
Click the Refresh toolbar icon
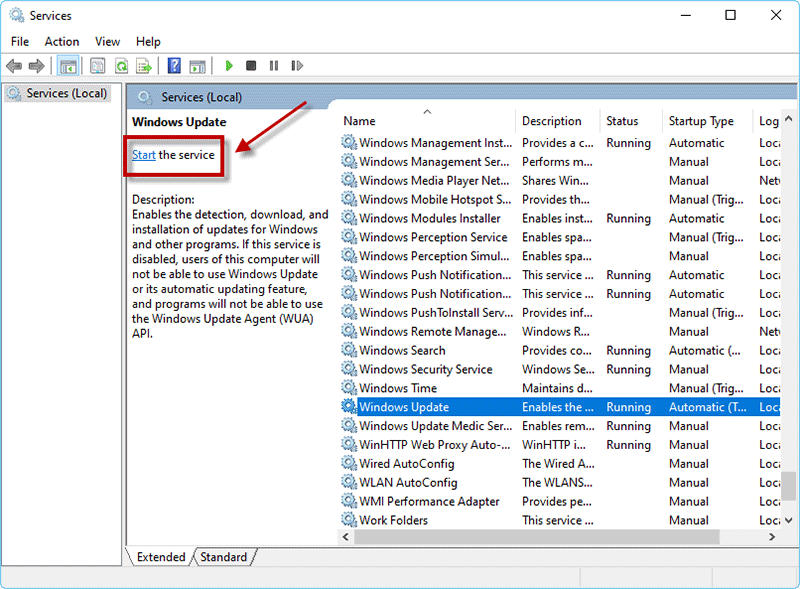tap(121, 66)
